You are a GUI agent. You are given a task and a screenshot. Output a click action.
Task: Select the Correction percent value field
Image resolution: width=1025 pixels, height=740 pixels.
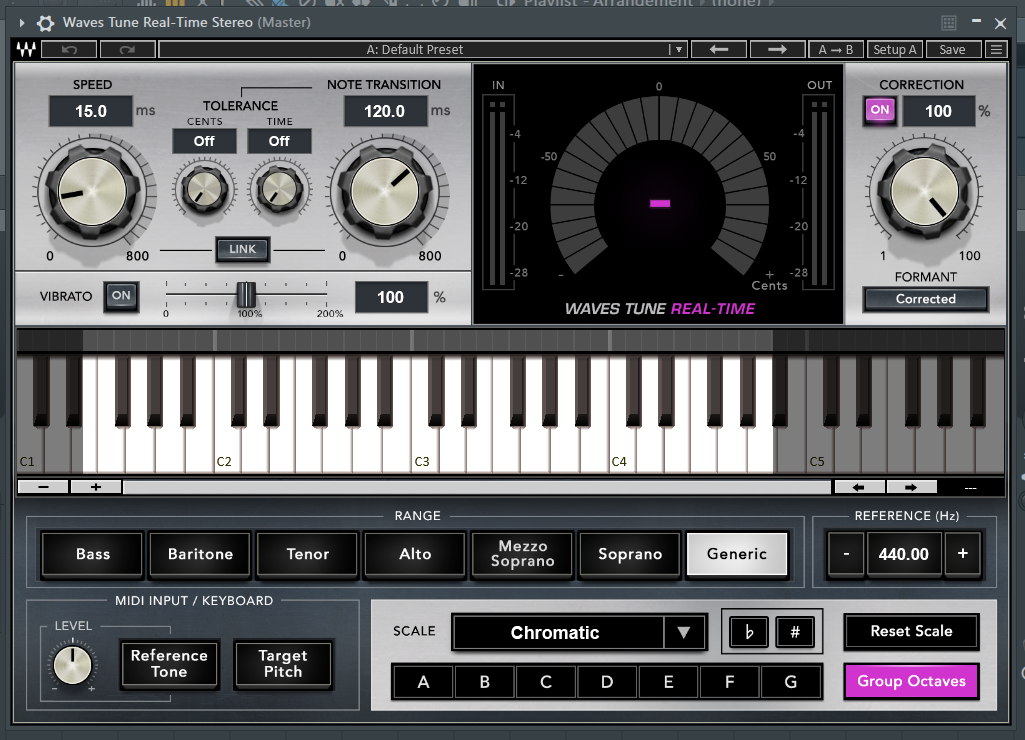(939, 111)
